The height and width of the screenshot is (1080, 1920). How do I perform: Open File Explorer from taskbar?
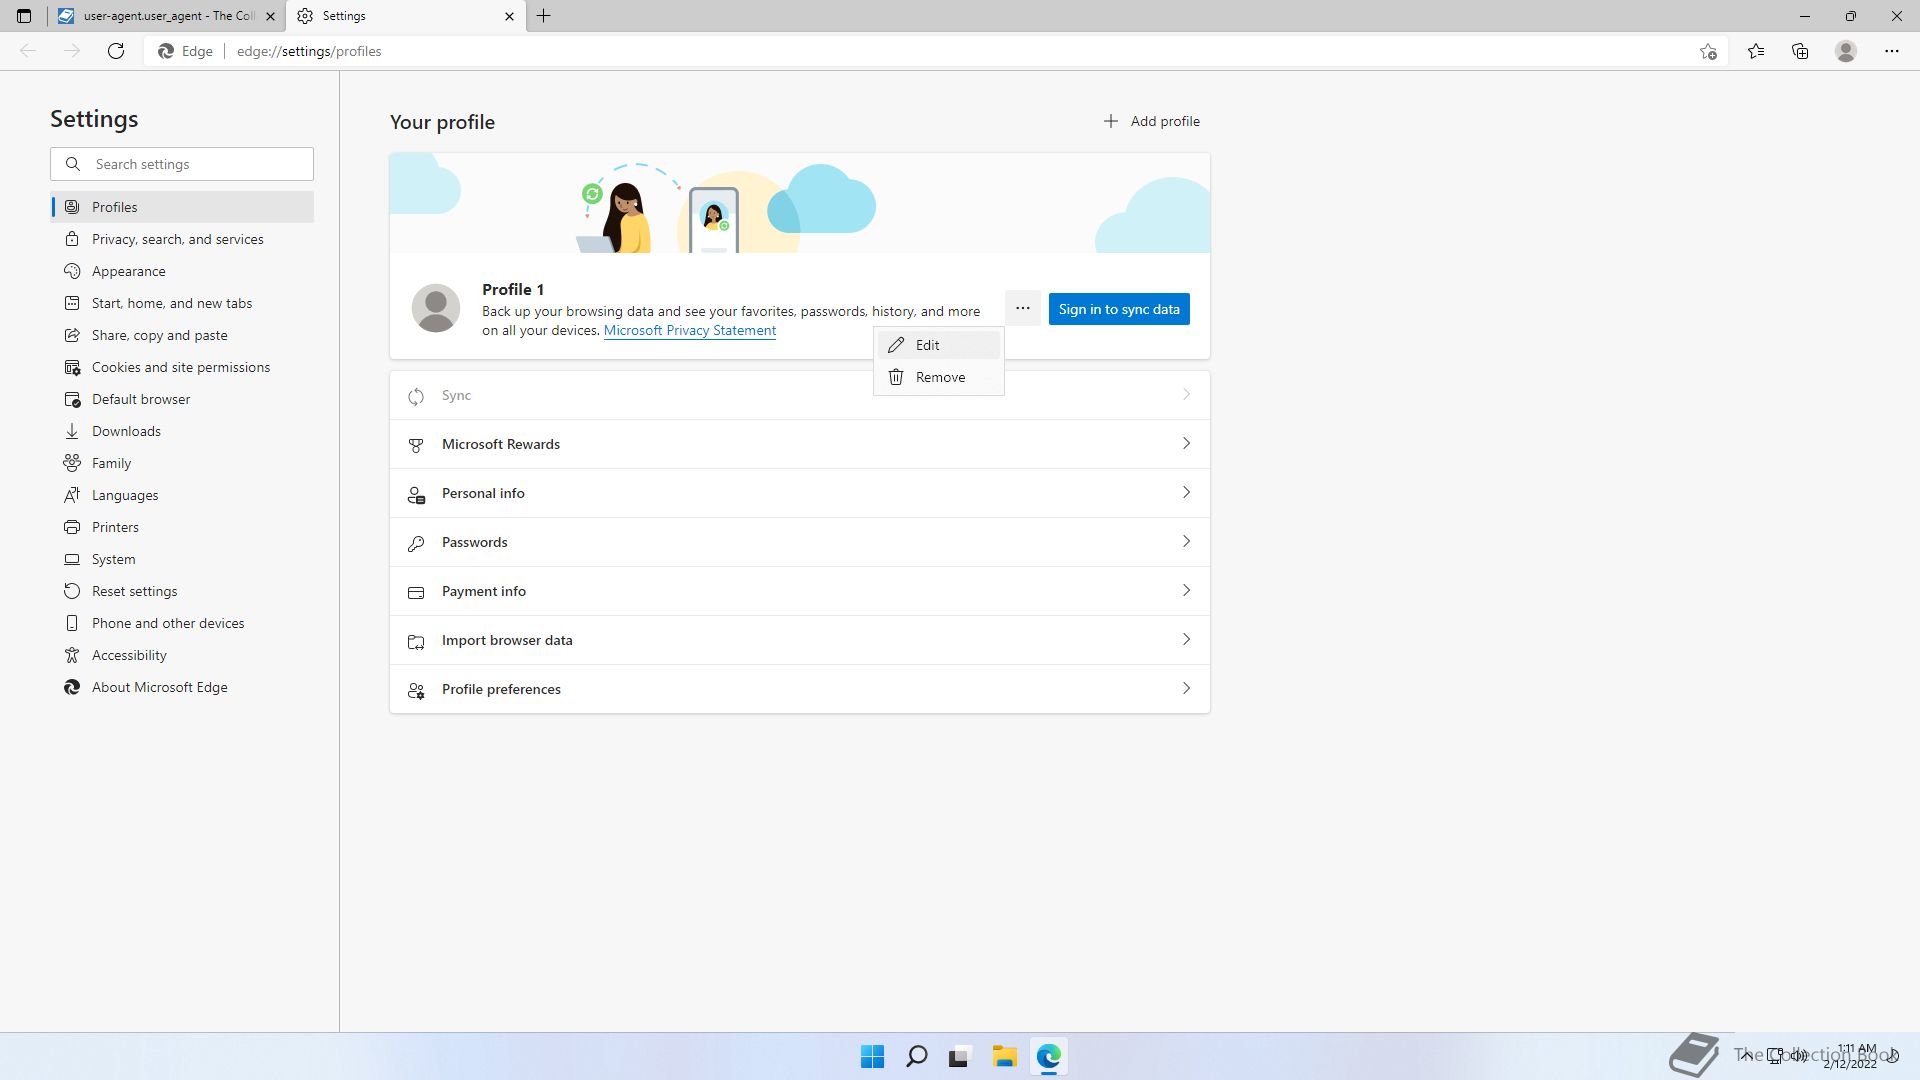pos(1004,1056)
